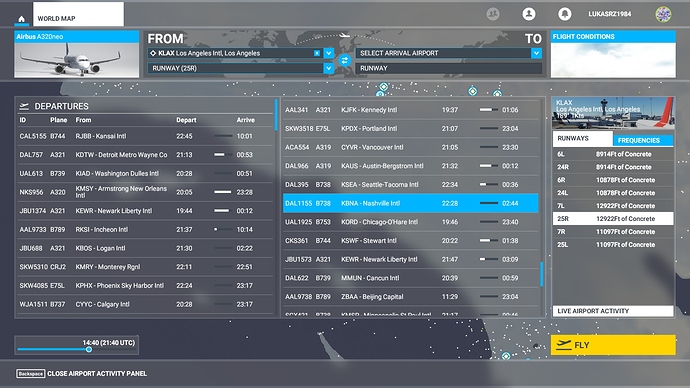Select runway 25R row
Image resolution: width=690 pixels, height=388 pixels.
[x=613, y=219]
